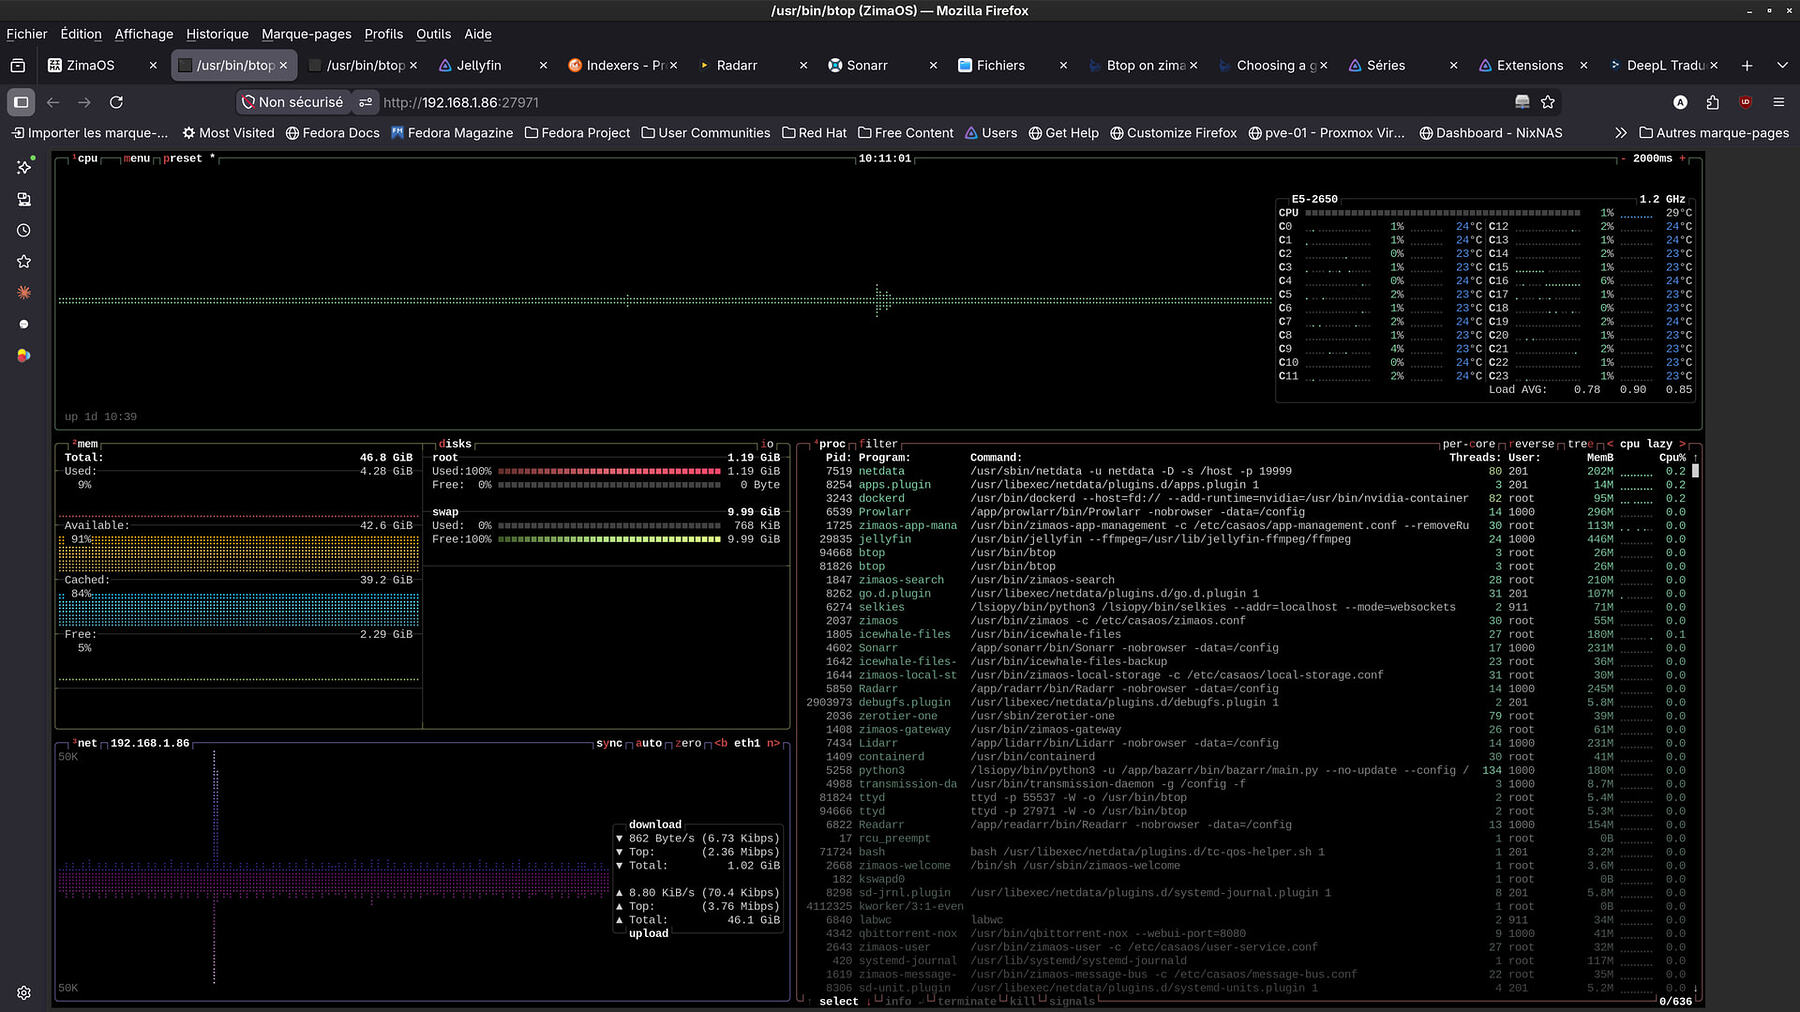Screen dimensions: 1800x1012
Task: Close the Sonarr tab
Action: (933, 65)
